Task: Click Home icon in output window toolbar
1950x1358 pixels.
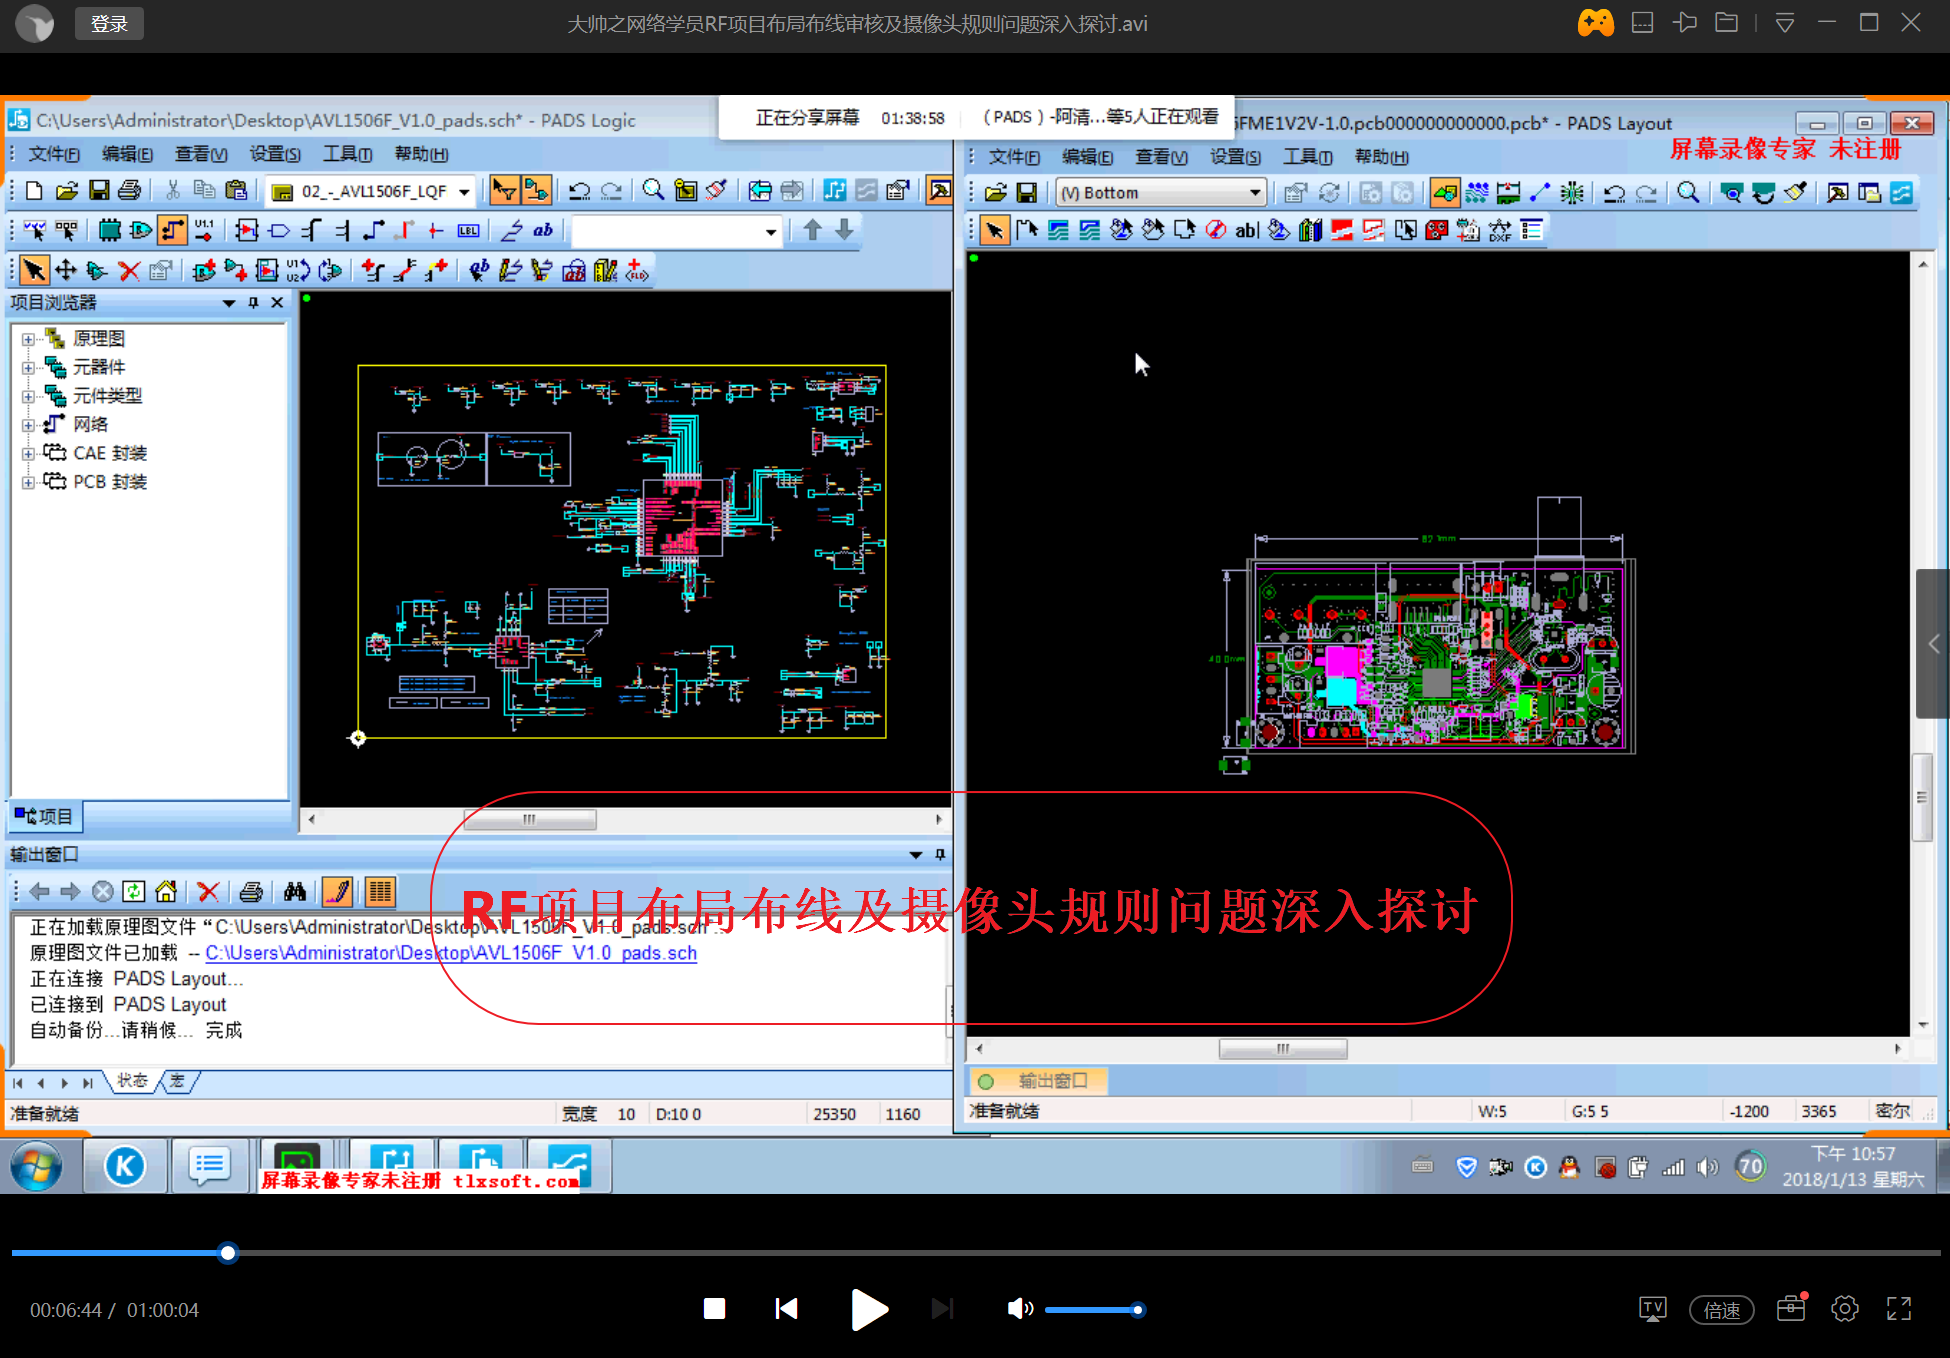Action: [166, 891]
